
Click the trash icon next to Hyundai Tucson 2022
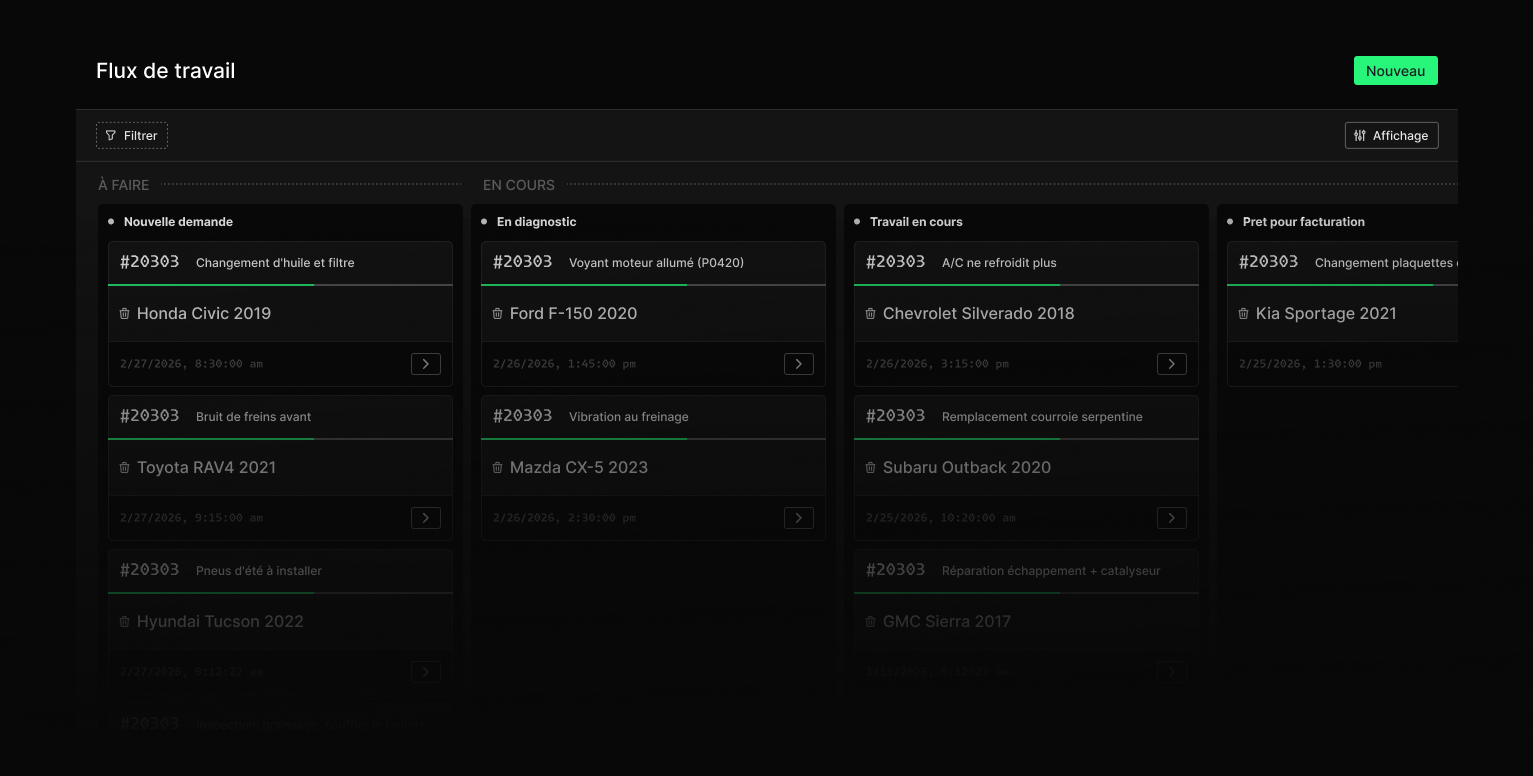point(125,622)
